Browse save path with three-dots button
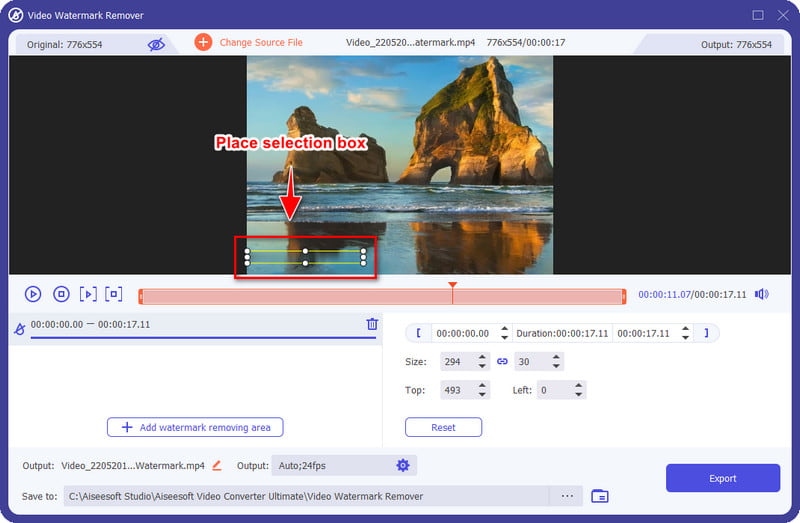 pos(567,496)
